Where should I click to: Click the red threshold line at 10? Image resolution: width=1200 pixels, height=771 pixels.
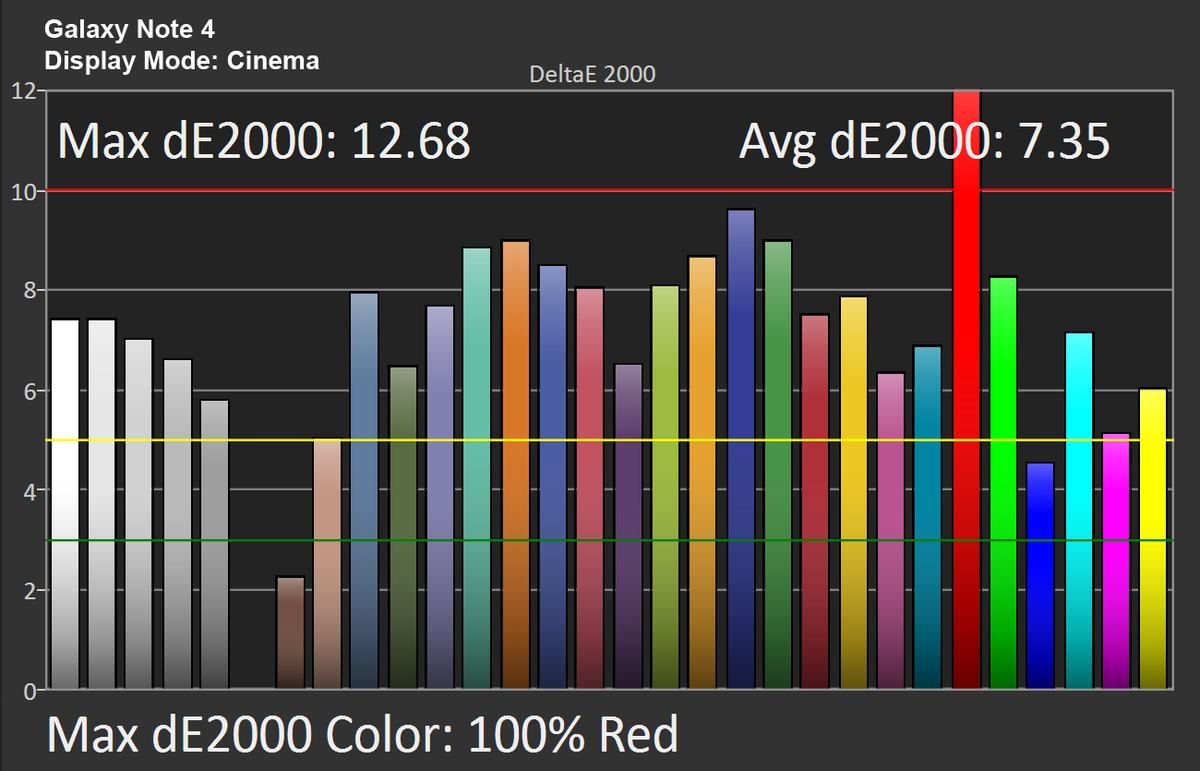[x=607, y=190]
